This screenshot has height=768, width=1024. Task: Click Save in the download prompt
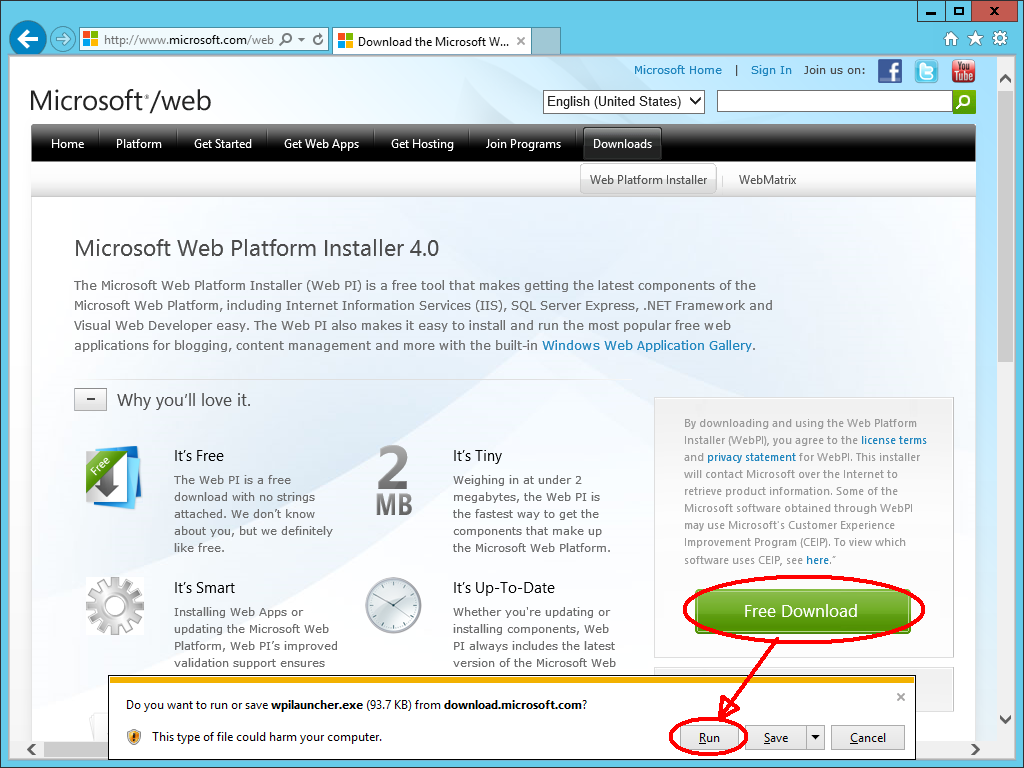click(776, 737)
